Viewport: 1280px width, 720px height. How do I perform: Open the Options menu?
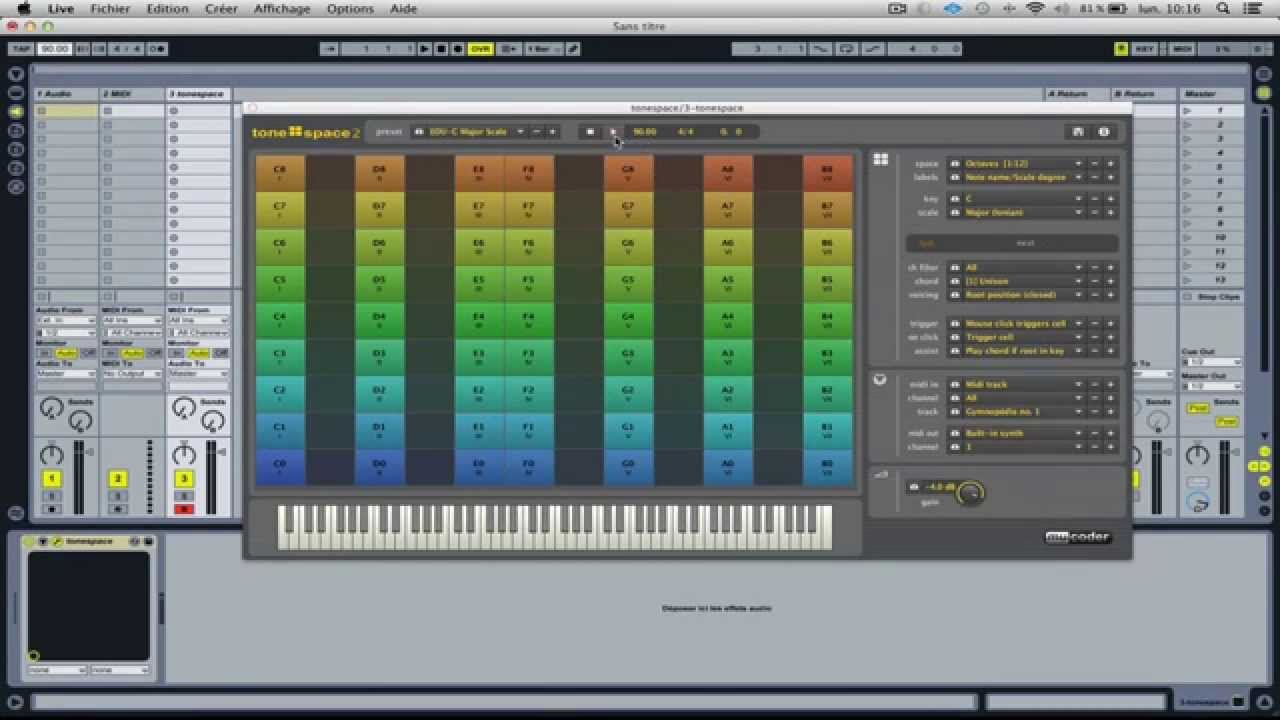[350, 8]
